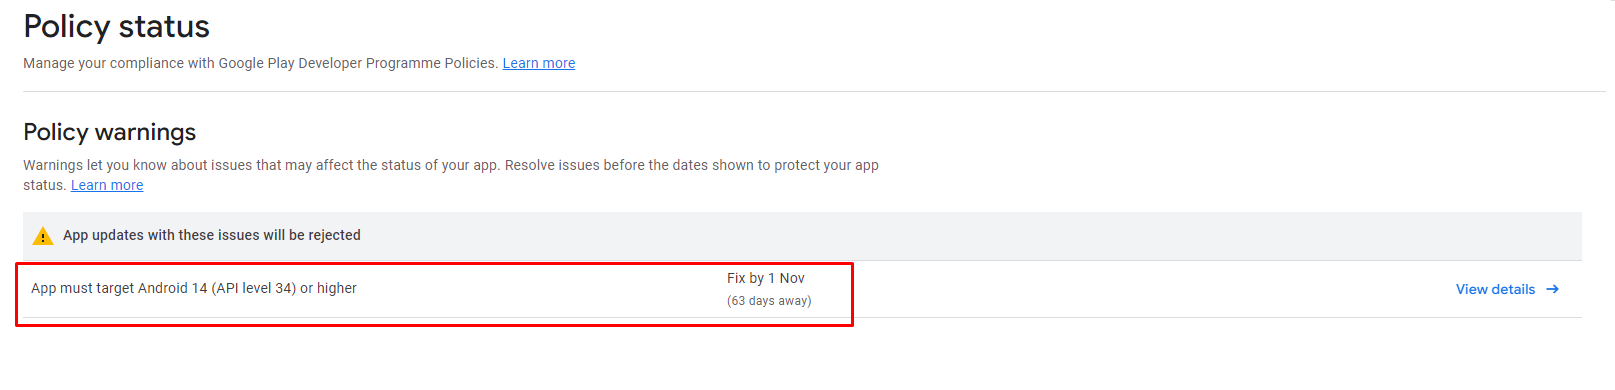Open the View details link

(1495, 289)
